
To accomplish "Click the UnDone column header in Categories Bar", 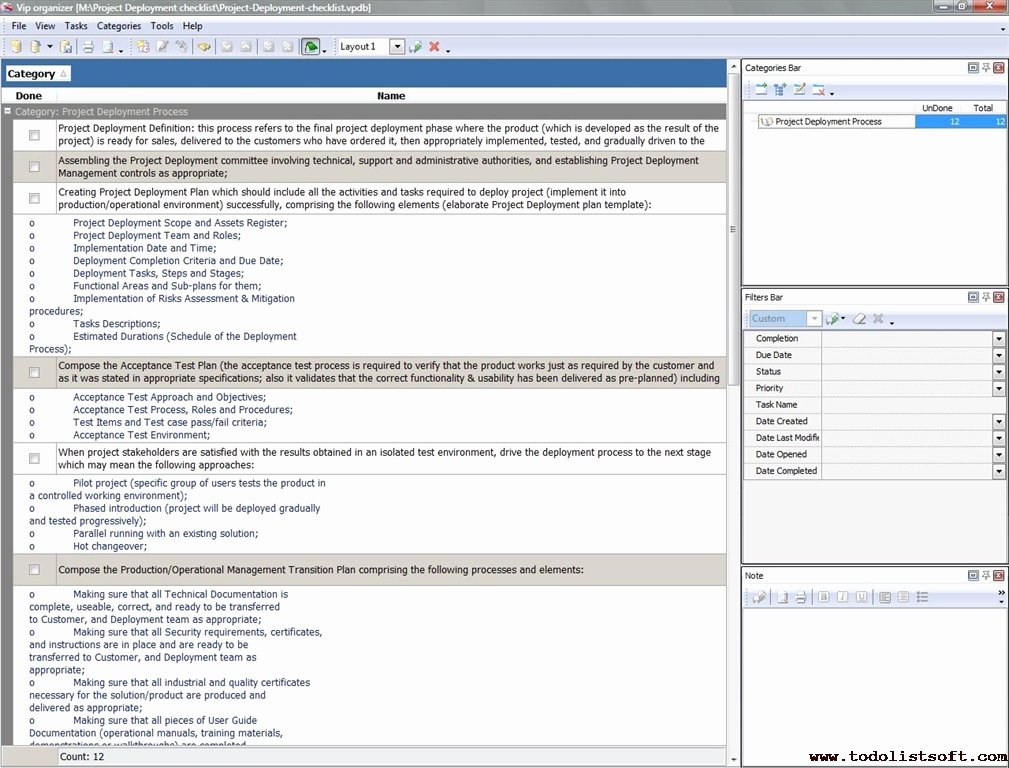I will pyautogui.click(x=937, y=108).
